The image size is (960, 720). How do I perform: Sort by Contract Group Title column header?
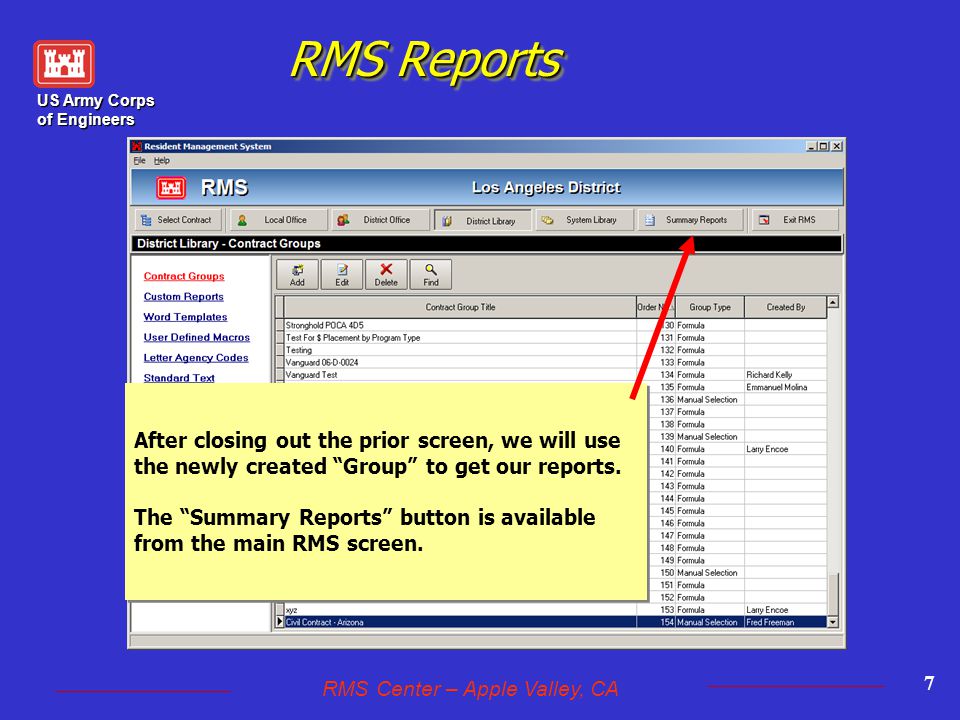click(x=460, y=307)
